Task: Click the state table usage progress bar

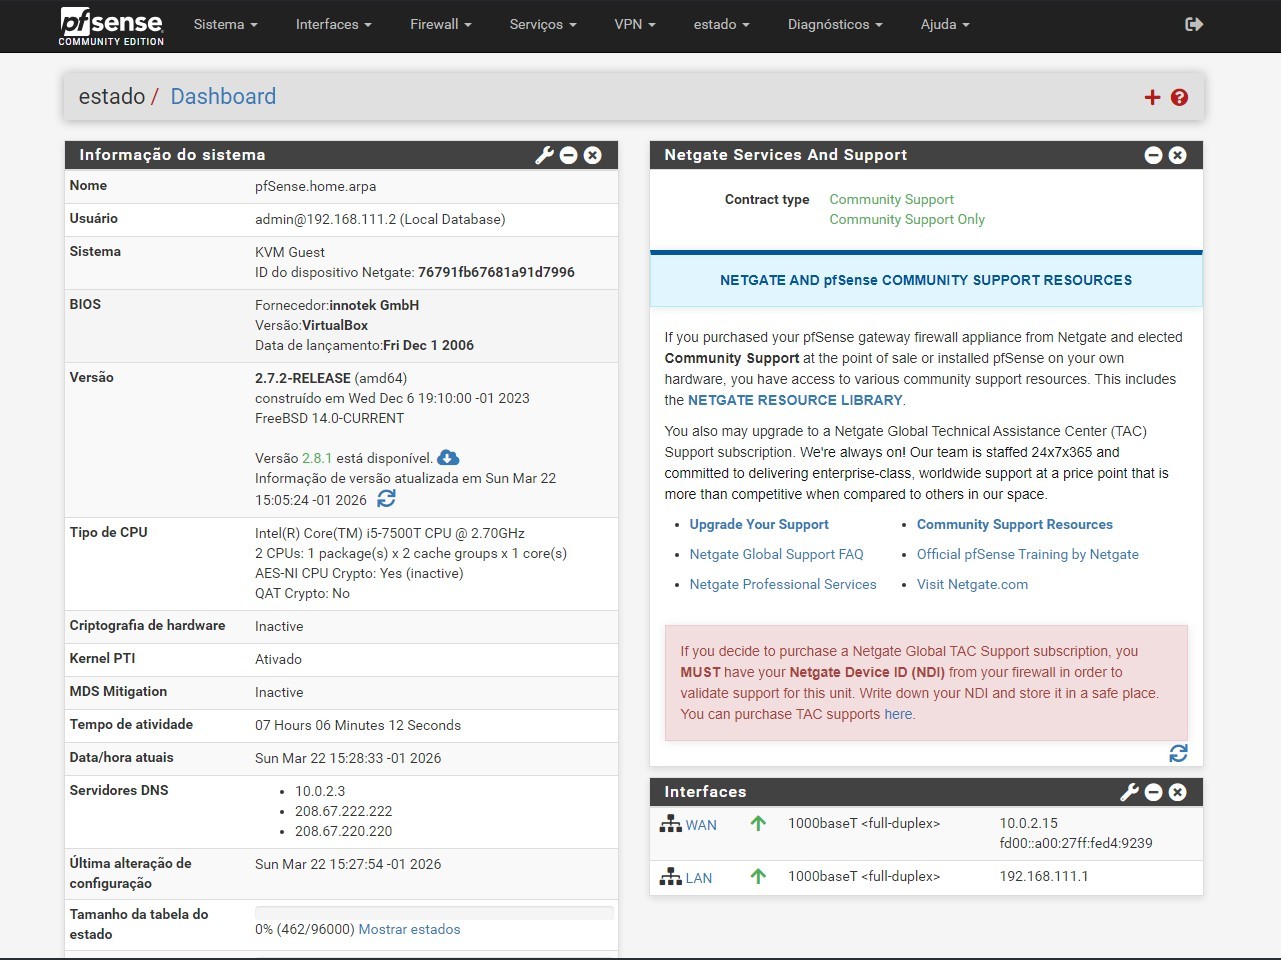Action: 434,912
